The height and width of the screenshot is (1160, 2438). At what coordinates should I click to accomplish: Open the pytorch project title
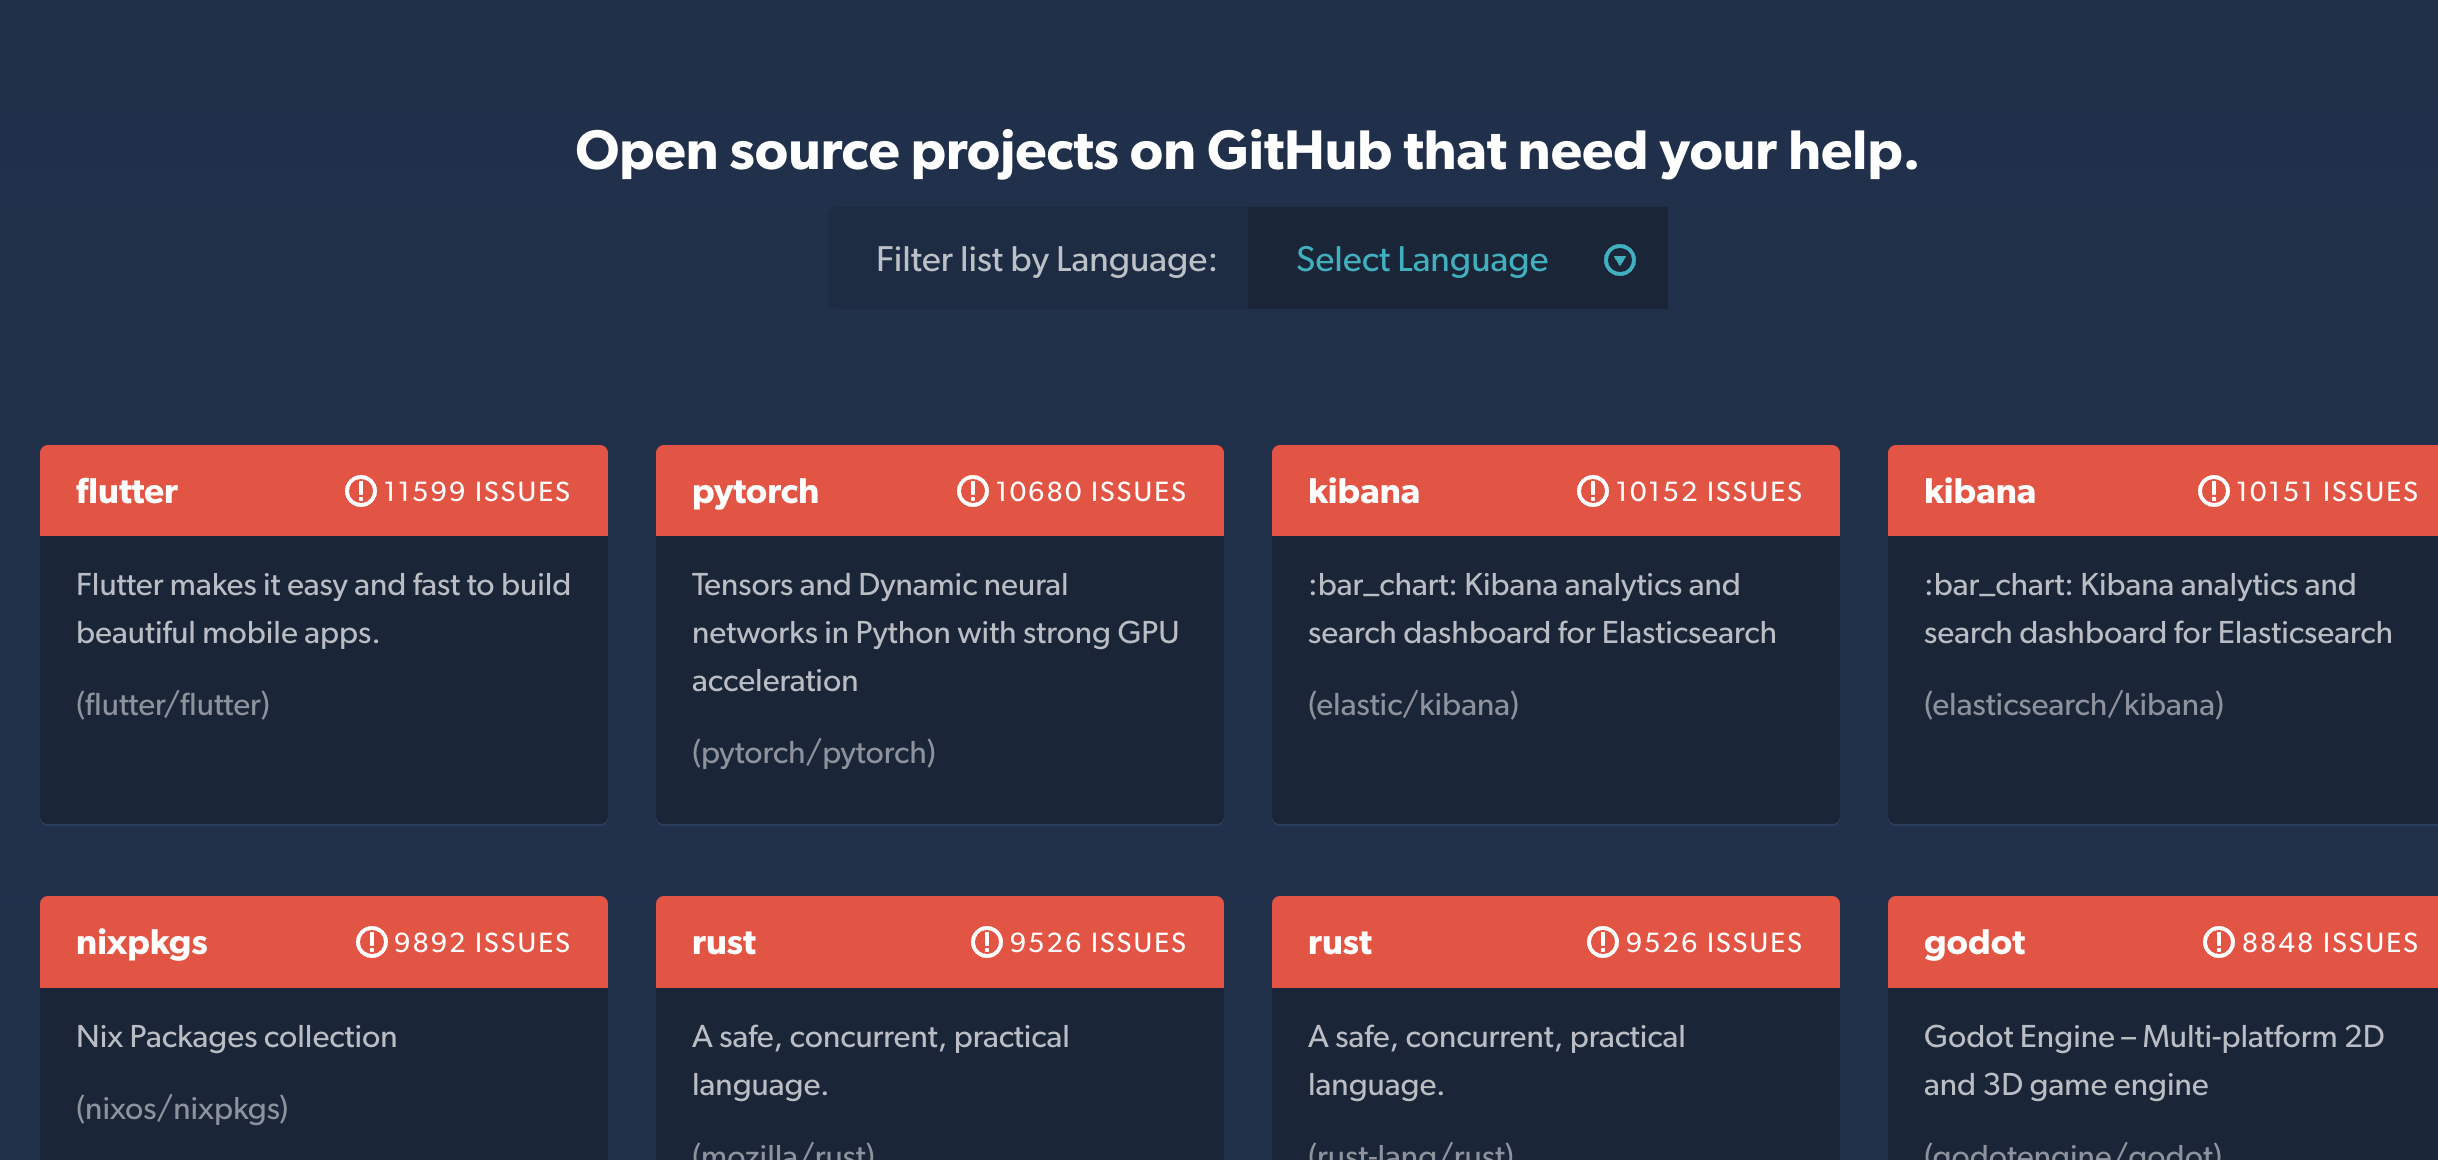tap(755, 492)
